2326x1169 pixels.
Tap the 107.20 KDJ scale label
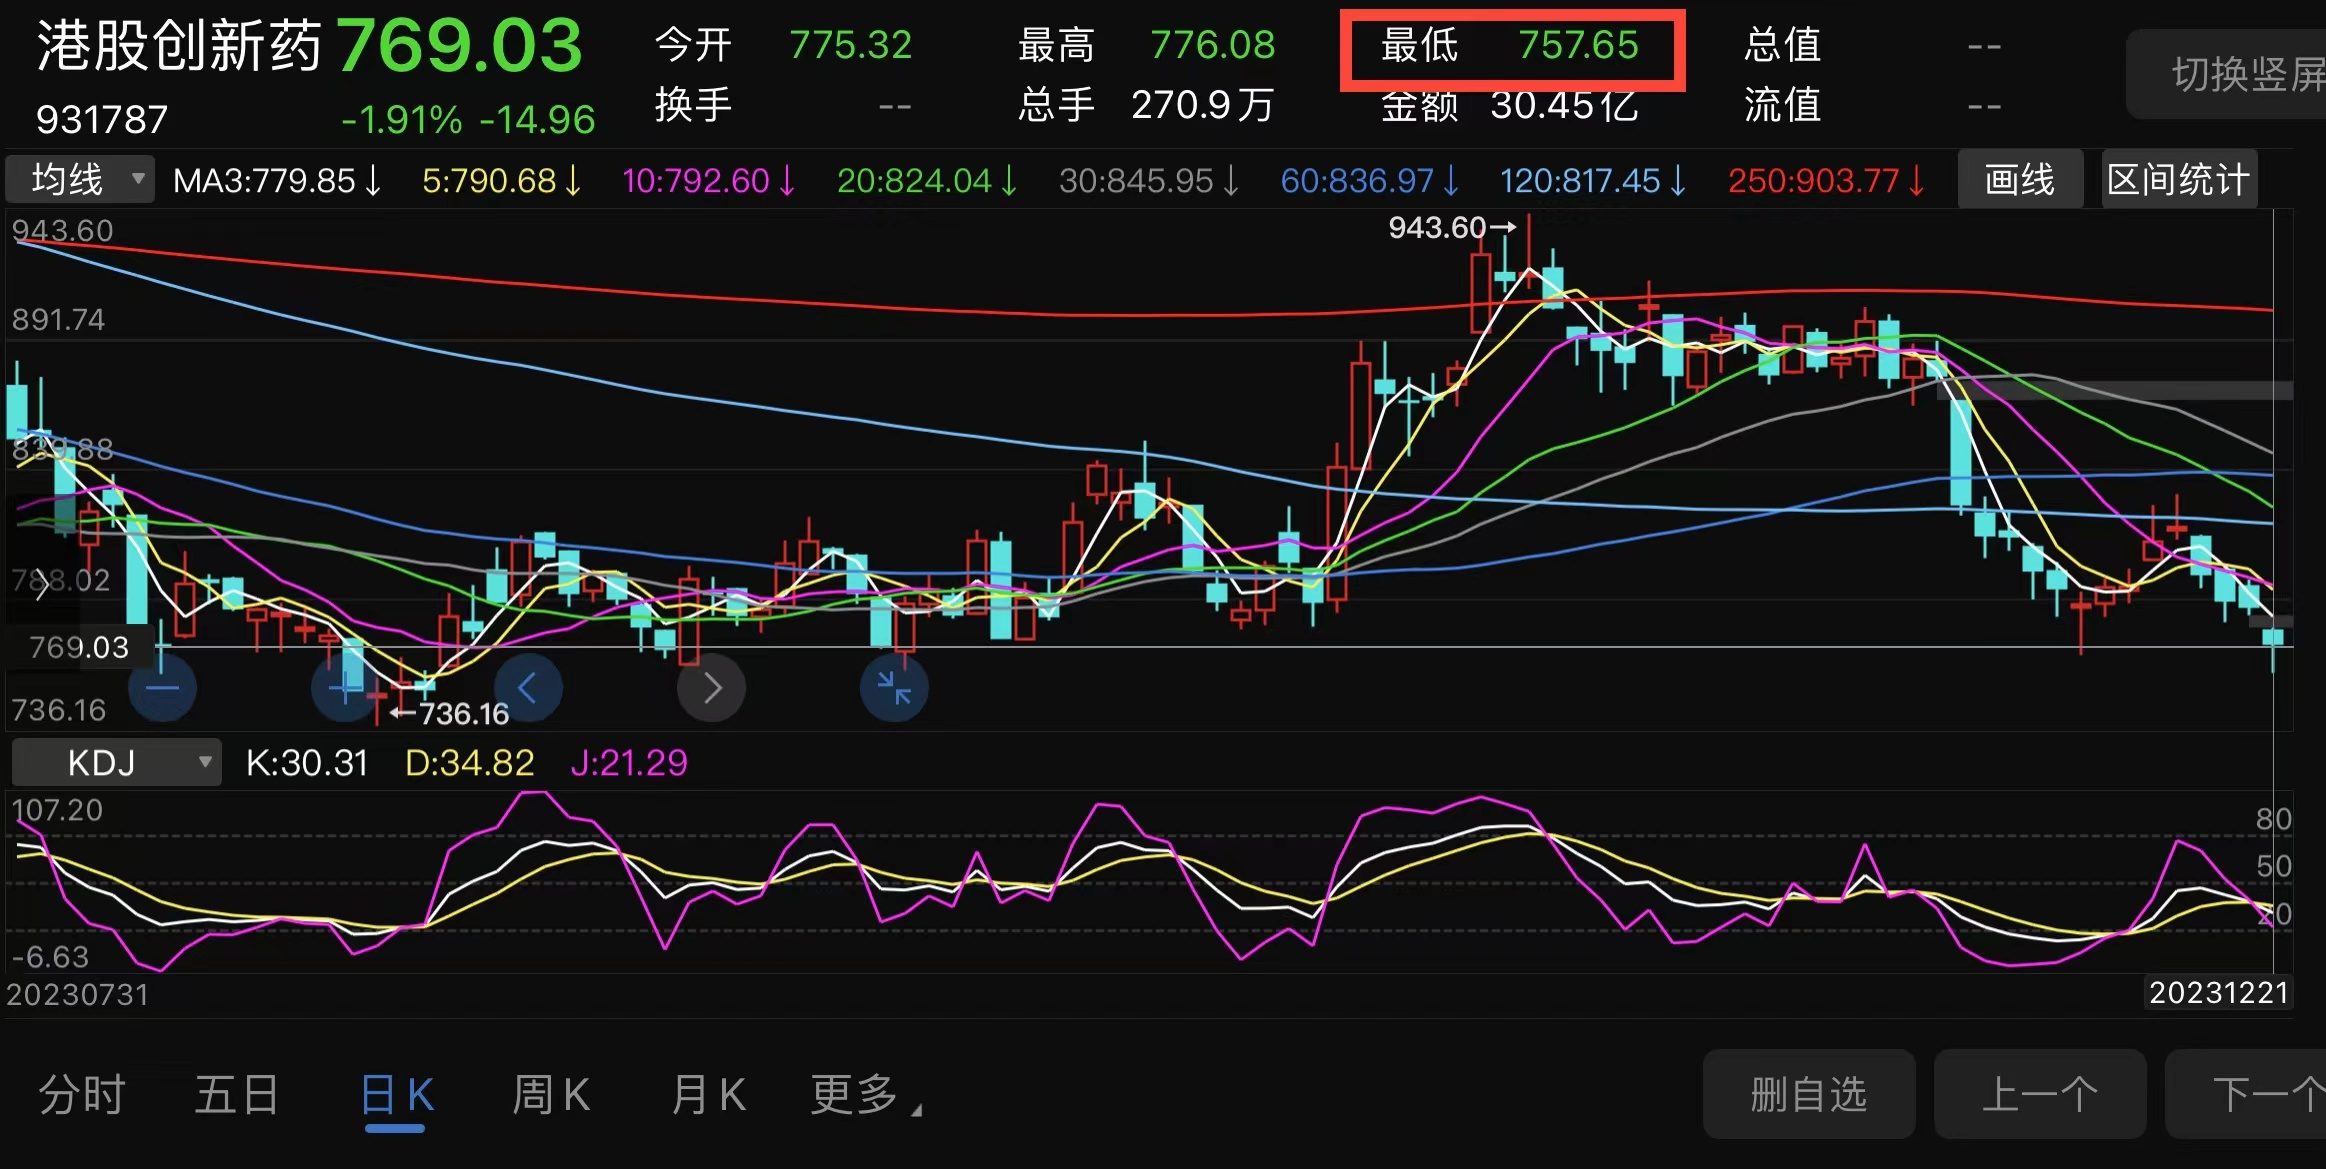57,810
